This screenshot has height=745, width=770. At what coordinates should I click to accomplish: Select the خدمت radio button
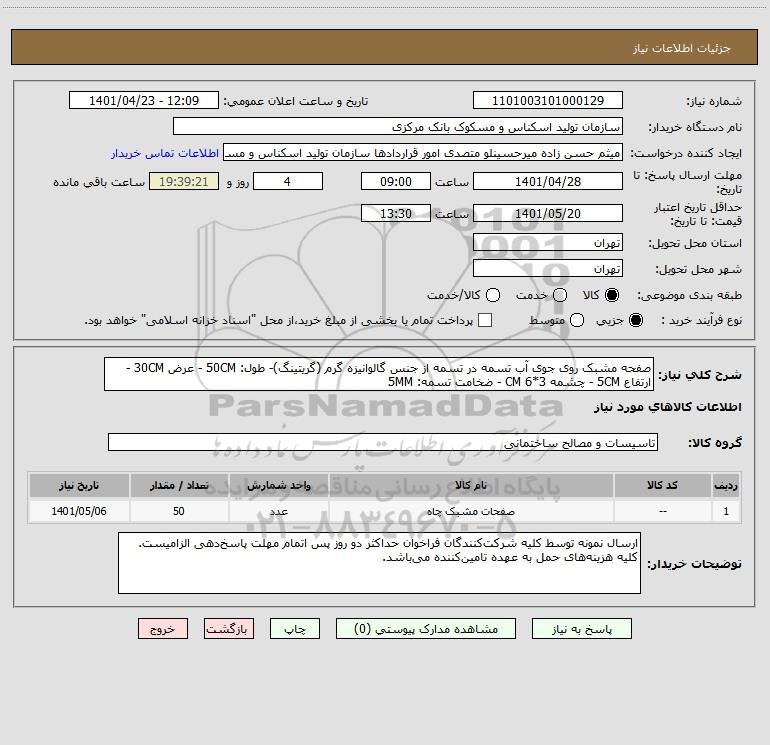point(560,295)
